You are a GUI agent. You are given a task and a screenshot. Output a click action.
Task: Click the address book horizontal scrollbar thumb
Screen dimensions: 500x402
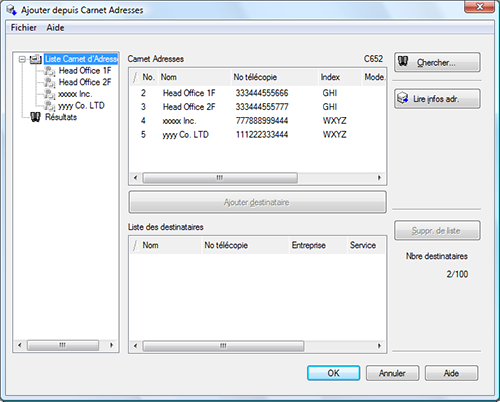pyautogui.click(x=220, y=178)
